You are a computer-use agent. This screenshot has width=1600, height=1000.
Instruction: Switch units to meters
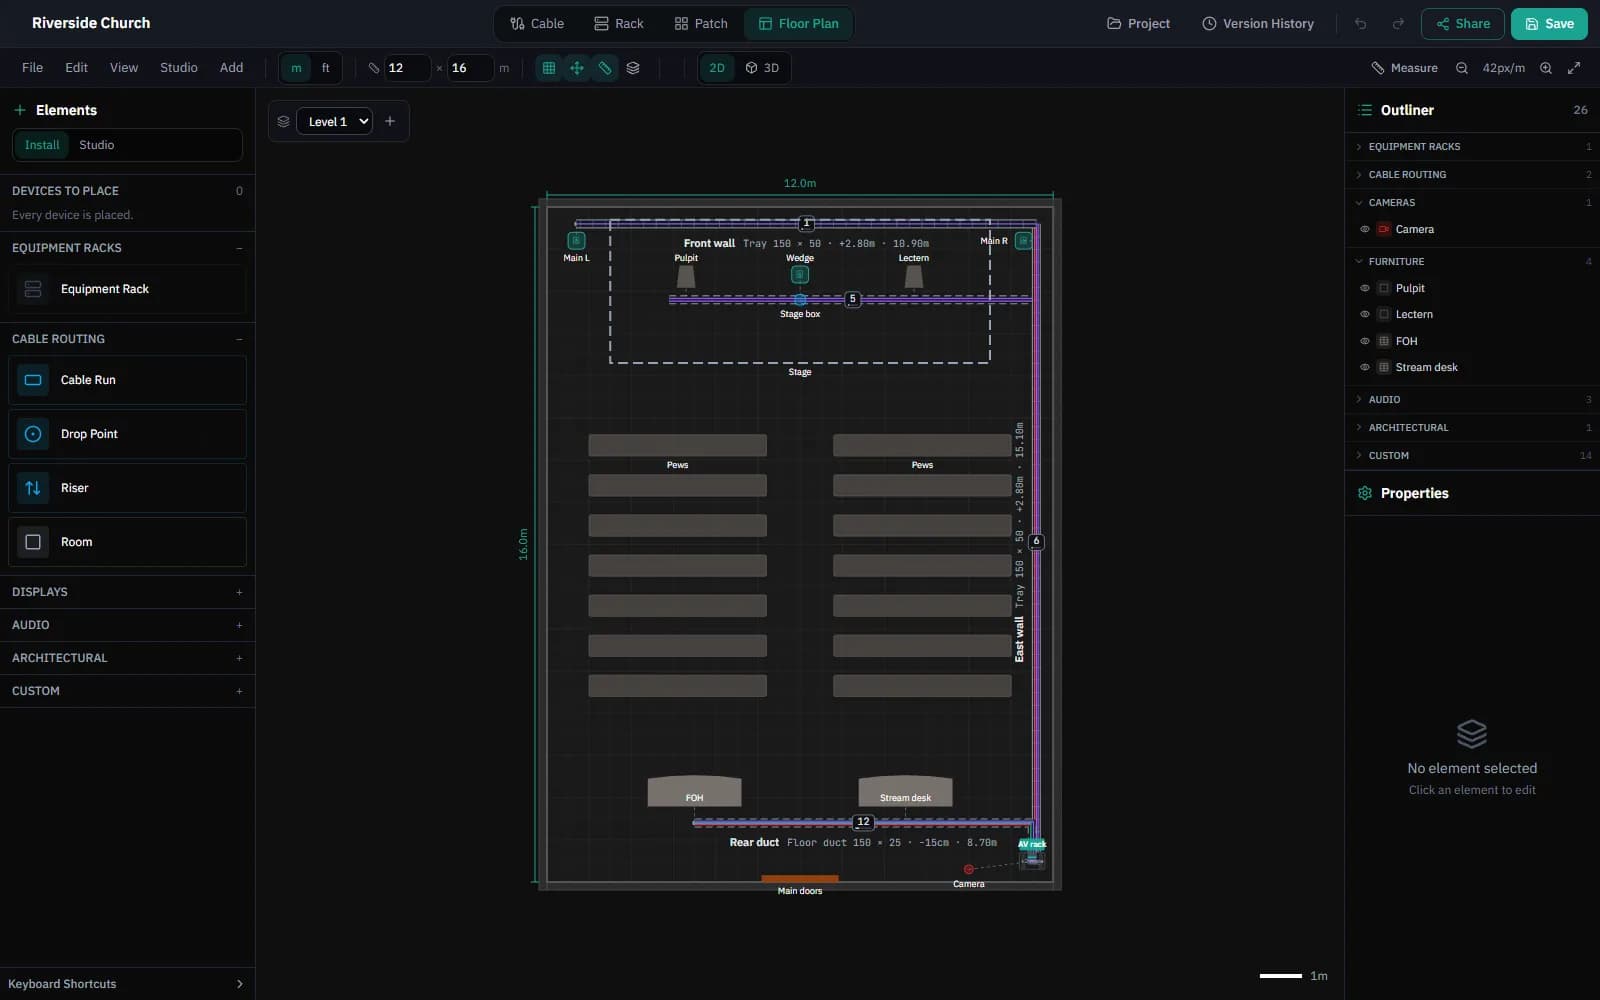click(x=296, y=68)
